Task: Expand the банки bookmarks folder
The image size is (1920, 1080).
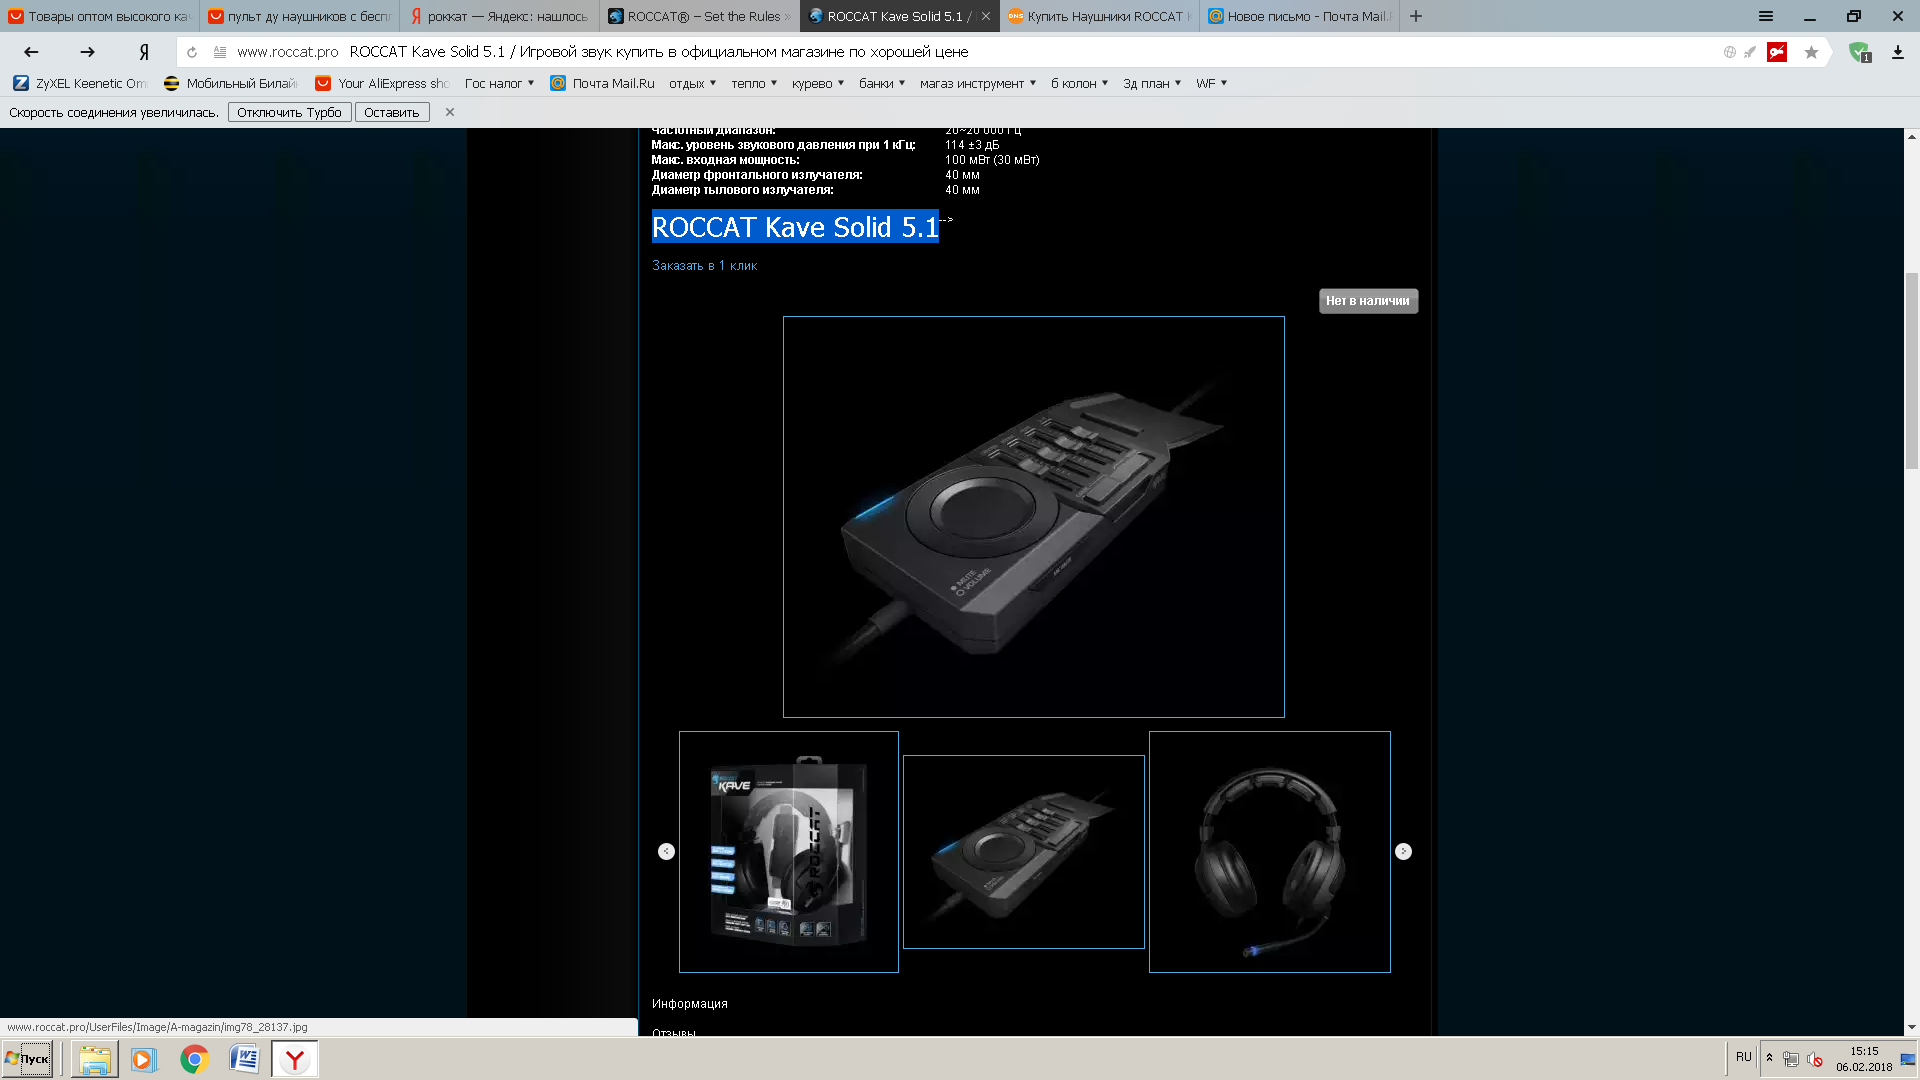Action: [882, 83]
